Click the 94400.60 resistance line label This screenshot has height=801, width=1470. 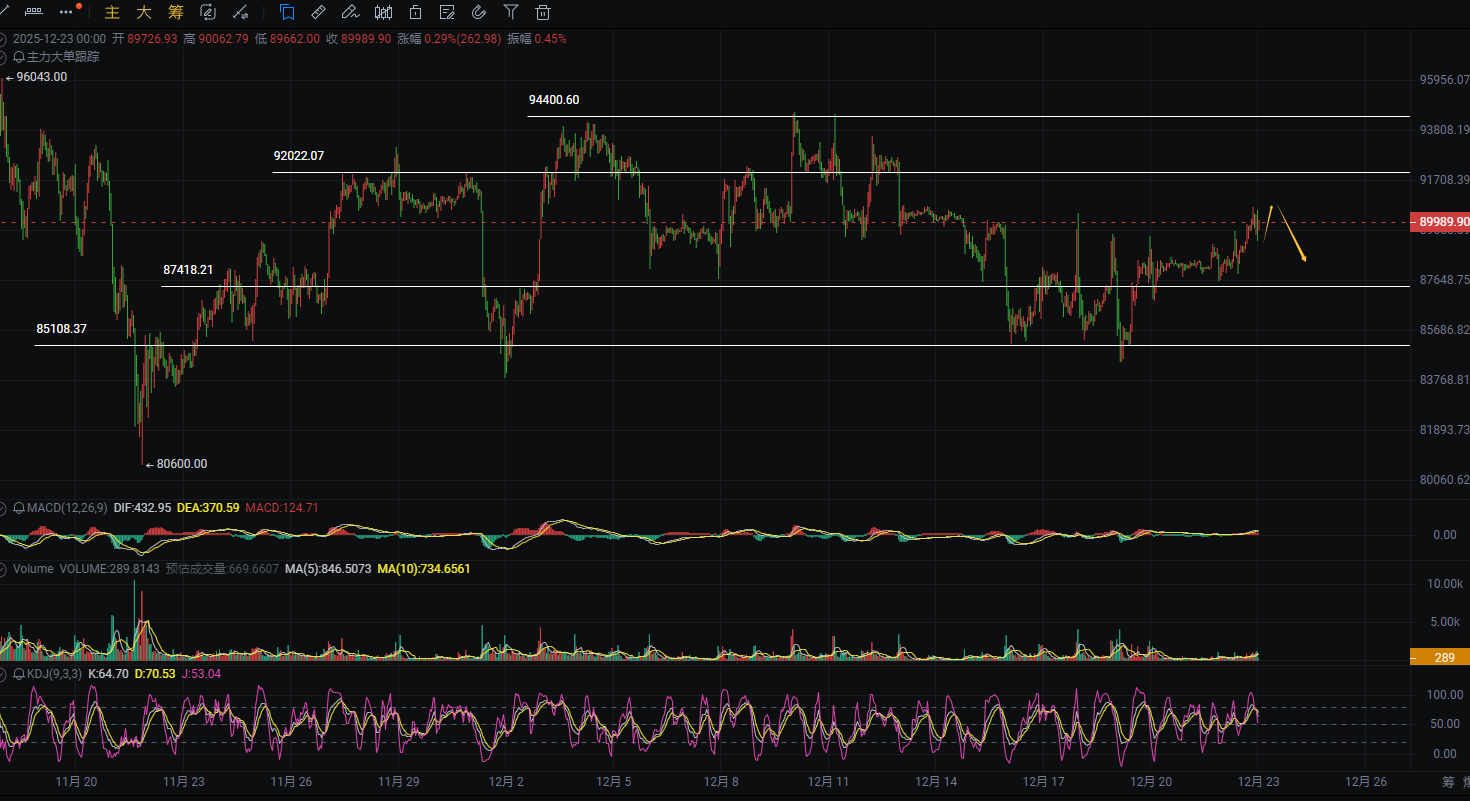[554, 100]
